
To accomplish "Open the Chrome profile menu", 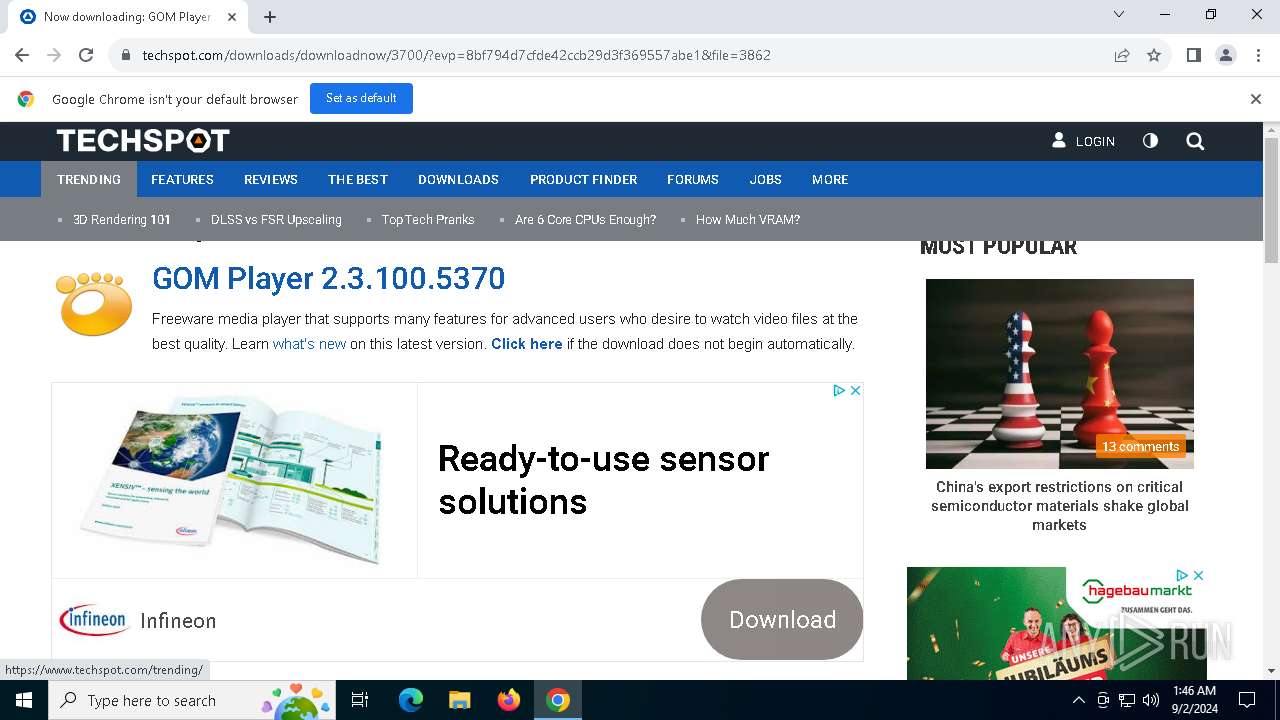I will pos(1226,55).
